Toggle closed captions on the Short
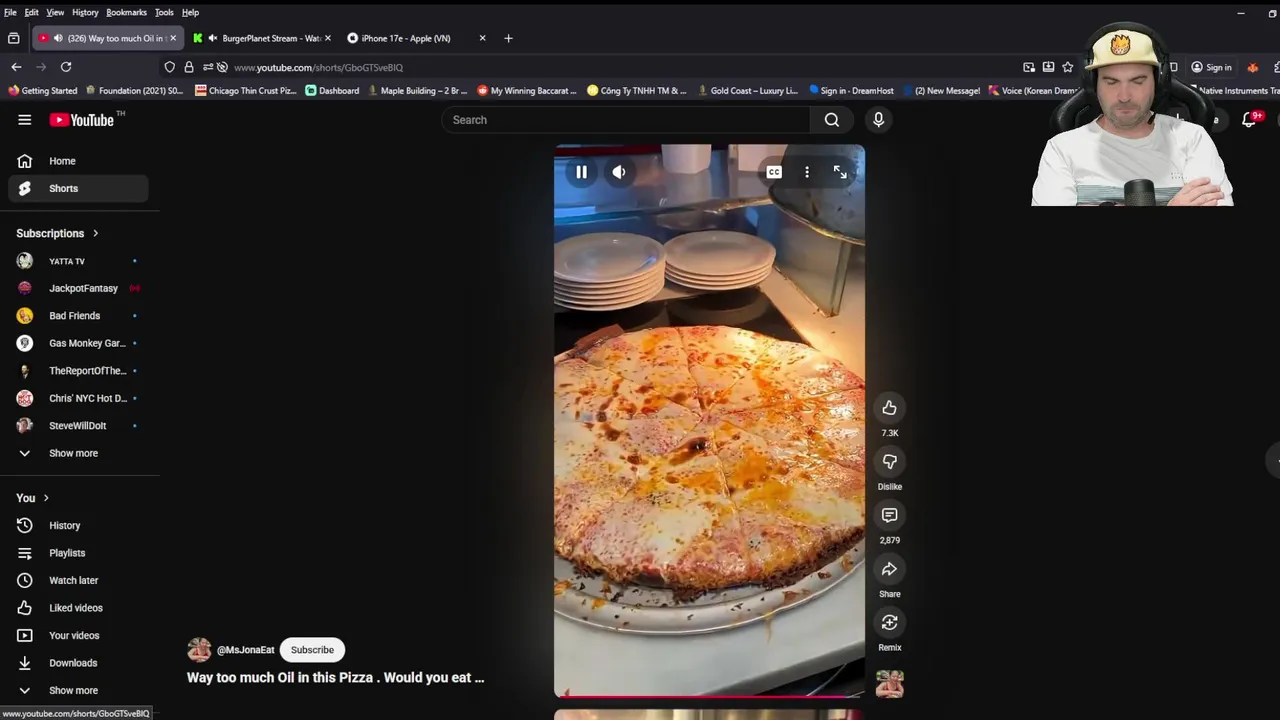This screenshot has height=720, width=1280. [x=774, y=172]
